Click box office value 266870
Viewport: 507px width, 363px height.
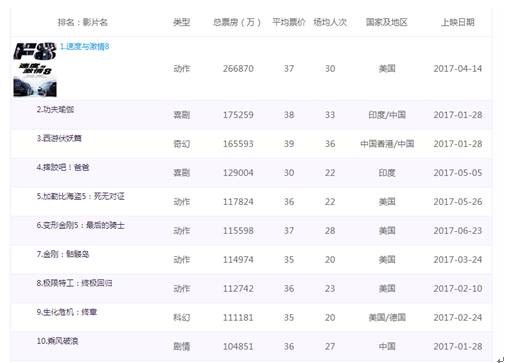point(238,69)
